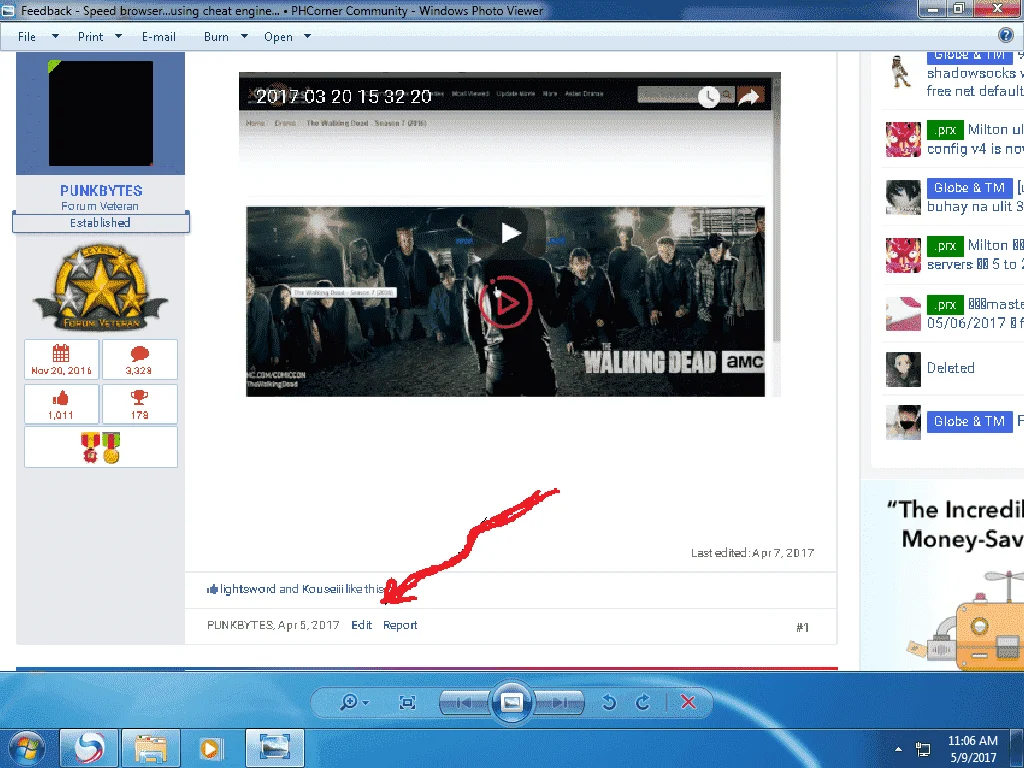
Task: Click the .prx tag beside config v4
Action: (945, 130)
